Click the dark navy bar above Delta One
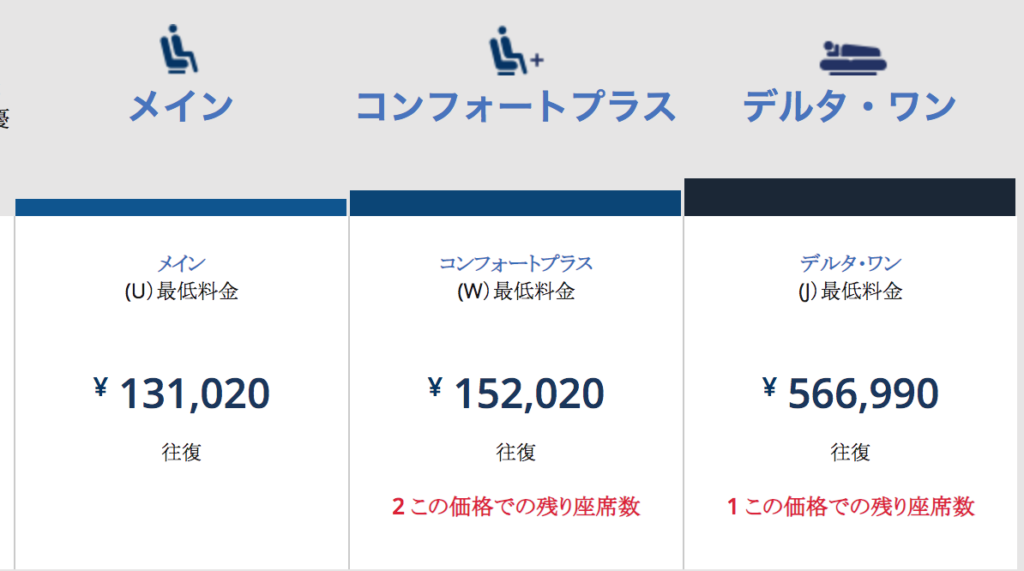This screenshot has height=571, width=1024. coord(850,197)
